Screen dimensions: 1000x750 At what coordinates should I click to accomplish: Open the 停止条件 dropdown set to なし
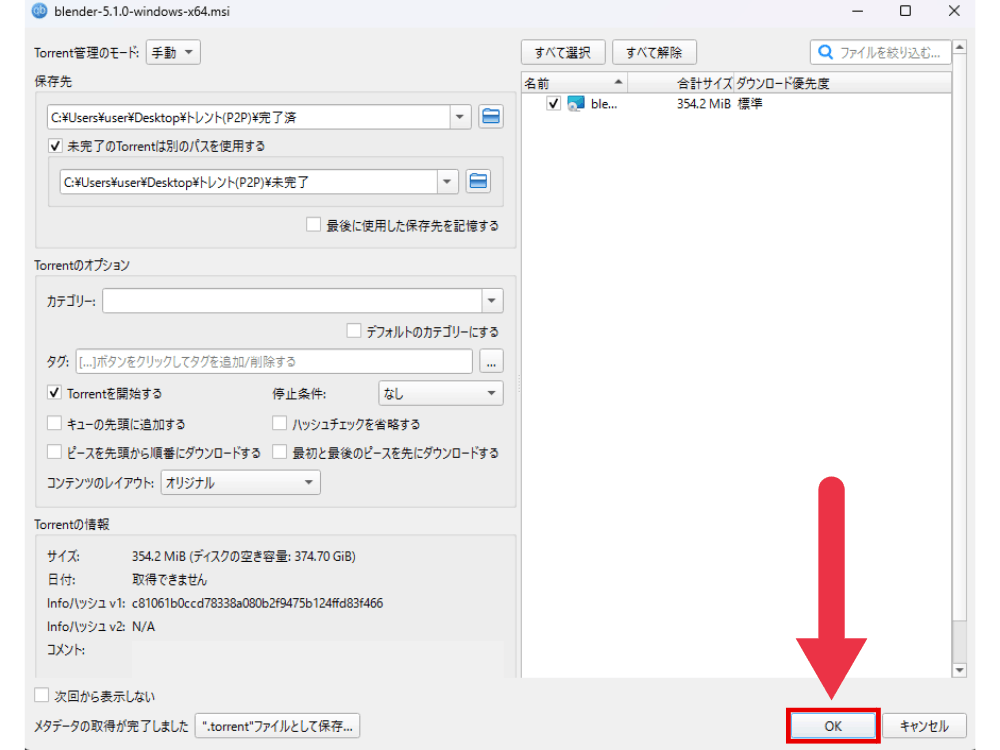pyautogui.click(x=440, y=394)
